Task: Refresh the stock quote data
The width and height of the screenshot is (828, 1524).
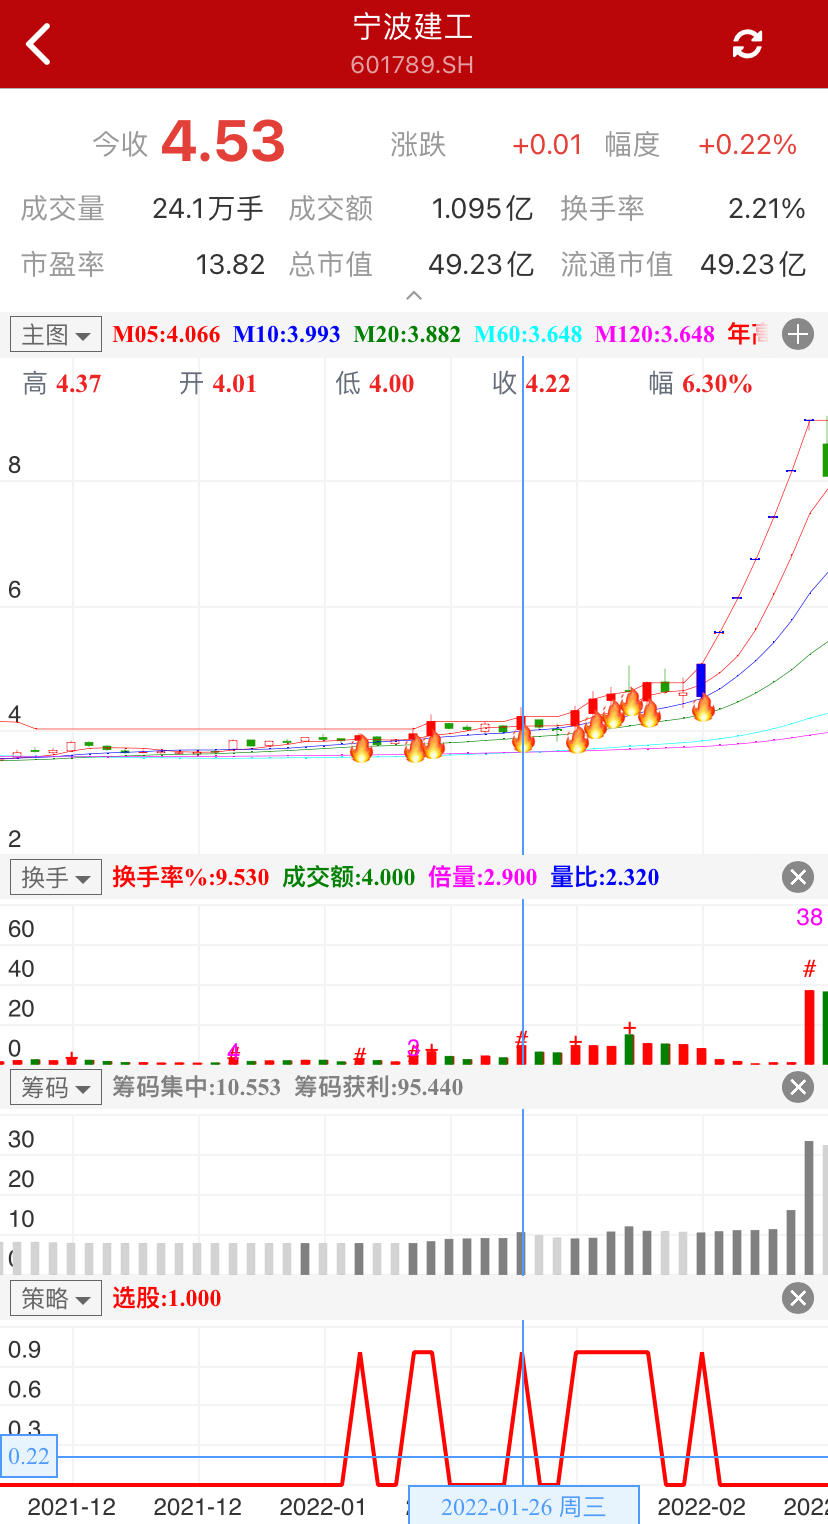Action: (747, 44)
